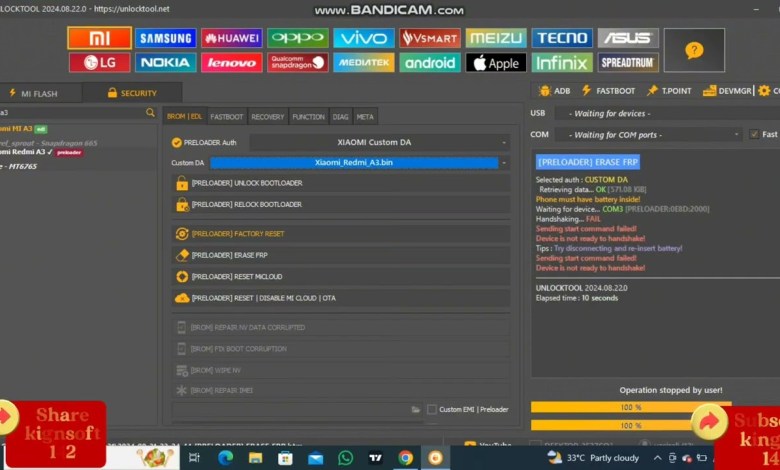Launch DEVMGR device manager
780x470 pixels.
pyautogui.click(x=709, y=91)
